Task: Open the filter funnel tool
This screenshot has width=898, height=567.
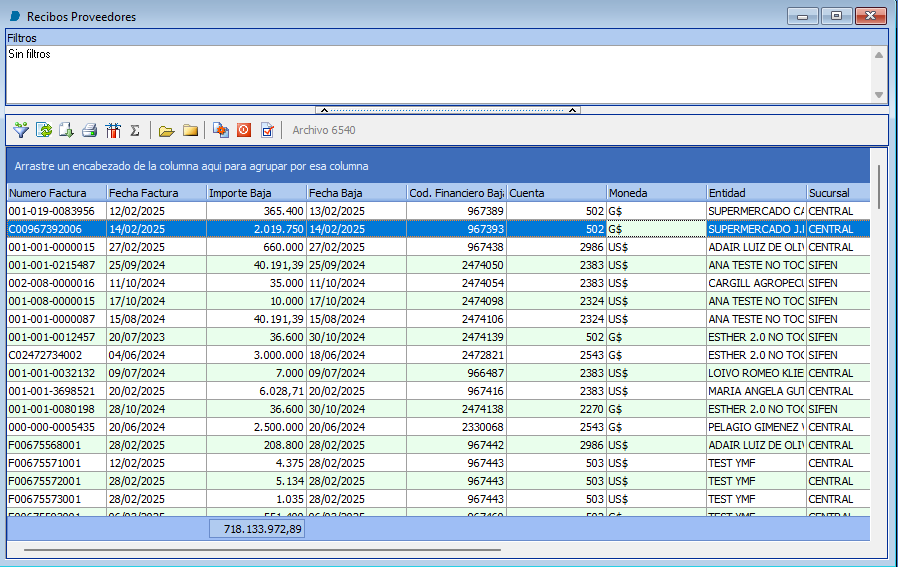Action: coord(21,130)
